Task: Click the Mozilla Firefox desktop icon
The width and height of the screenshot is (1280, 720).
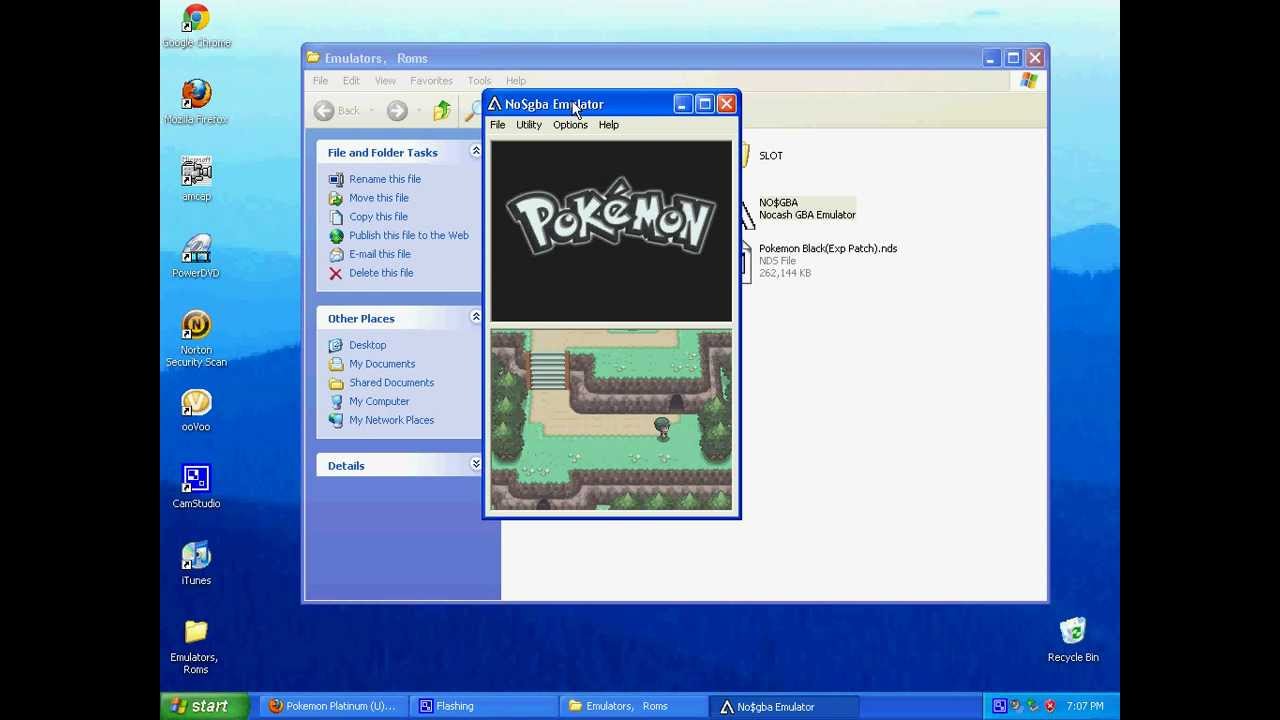Action: (x=196, y=102)
